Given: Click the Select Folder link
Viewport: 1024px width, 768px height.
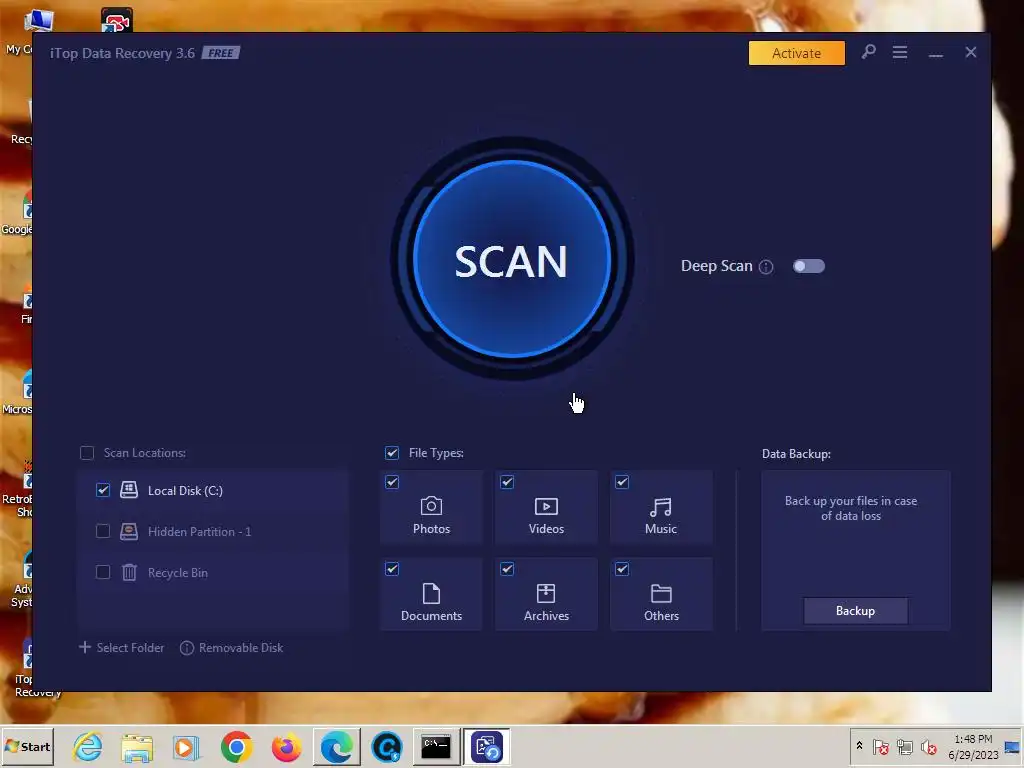Looking at the screenshot, I should (121, 647).
